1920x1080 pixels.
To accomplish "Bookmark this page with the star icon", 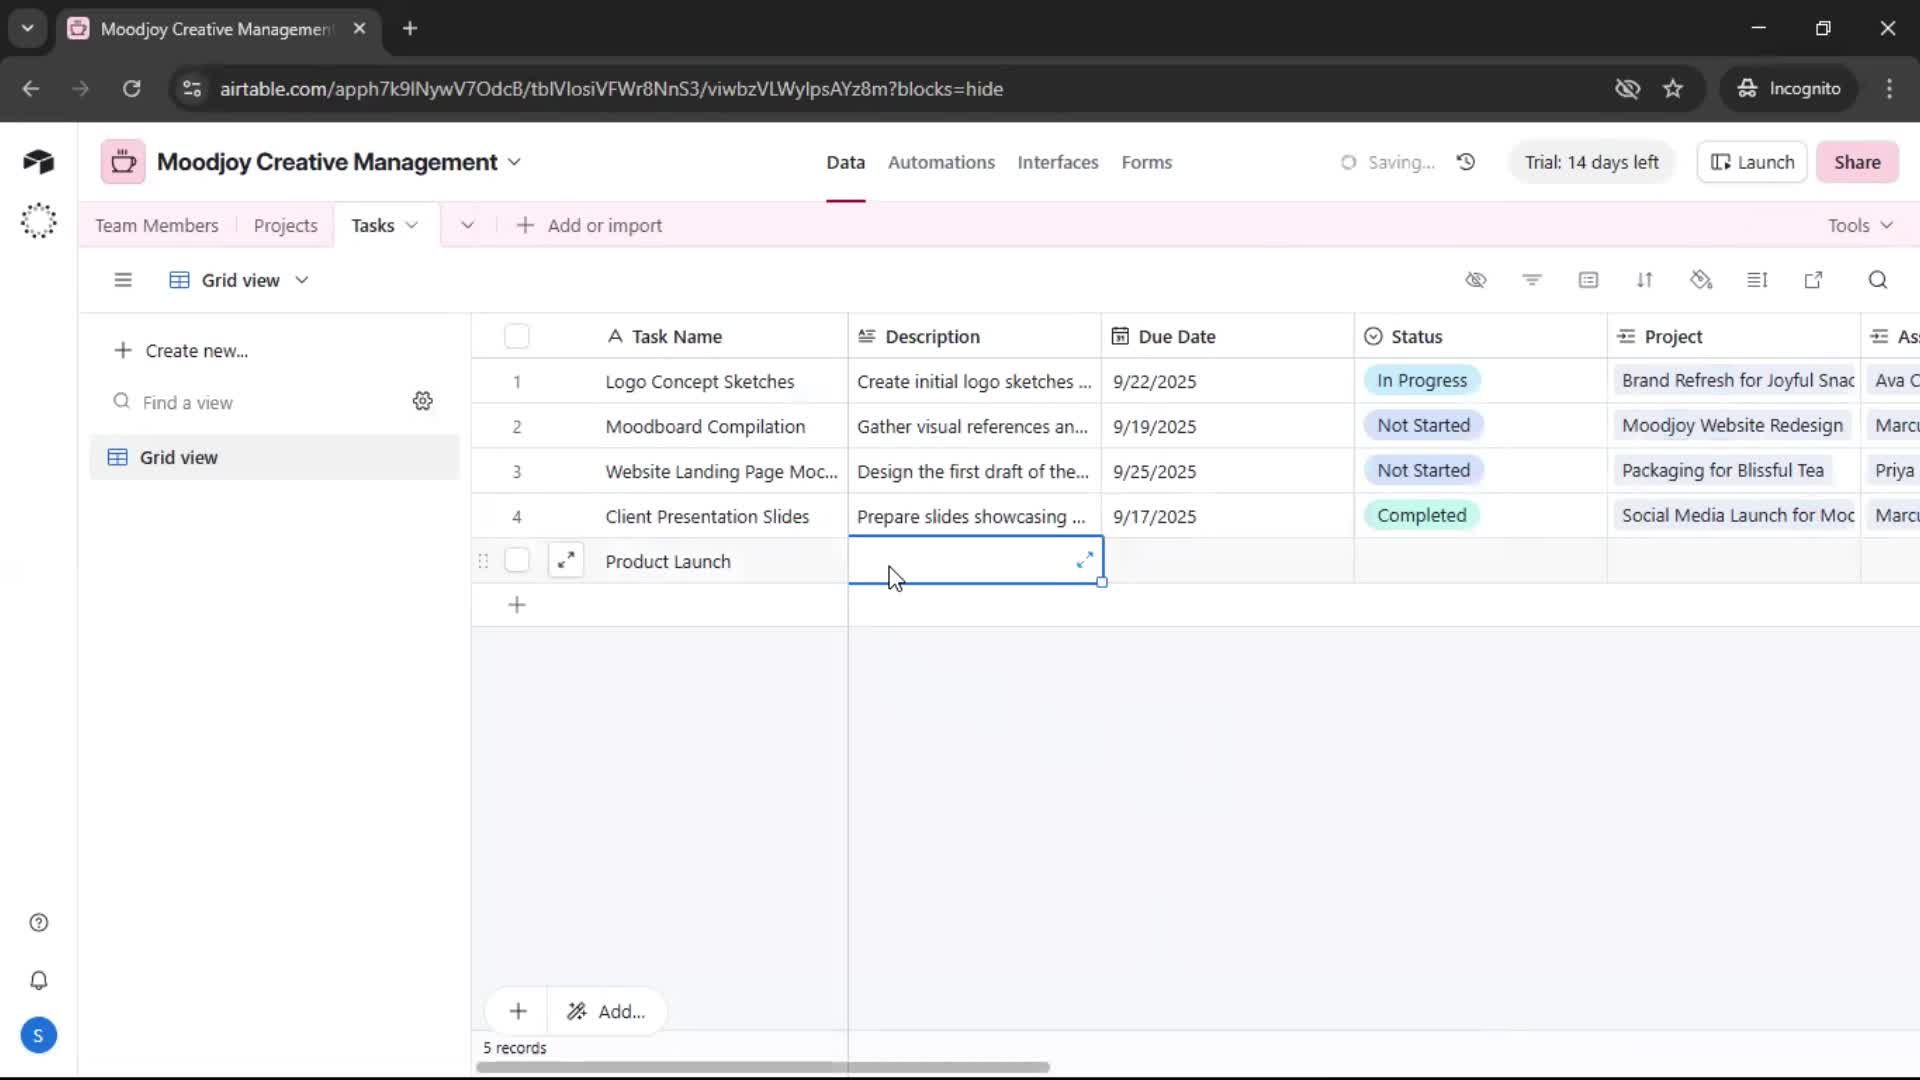I will [x=1673, y=89].
